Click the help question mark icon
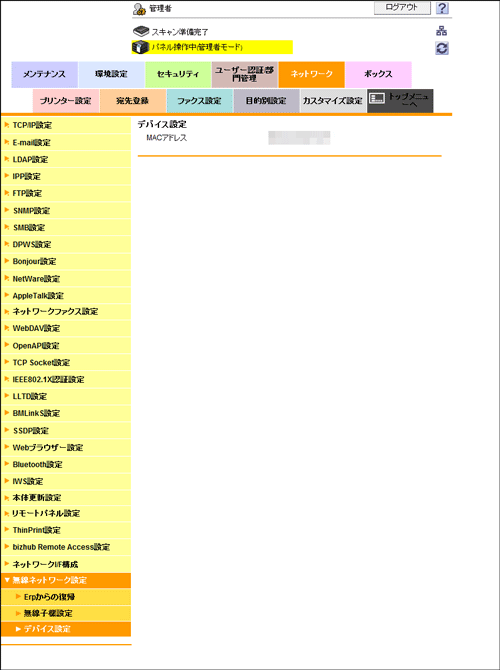The height and width of the screenshot is (670, 500). pyautogui.click(x=442, y=8)
